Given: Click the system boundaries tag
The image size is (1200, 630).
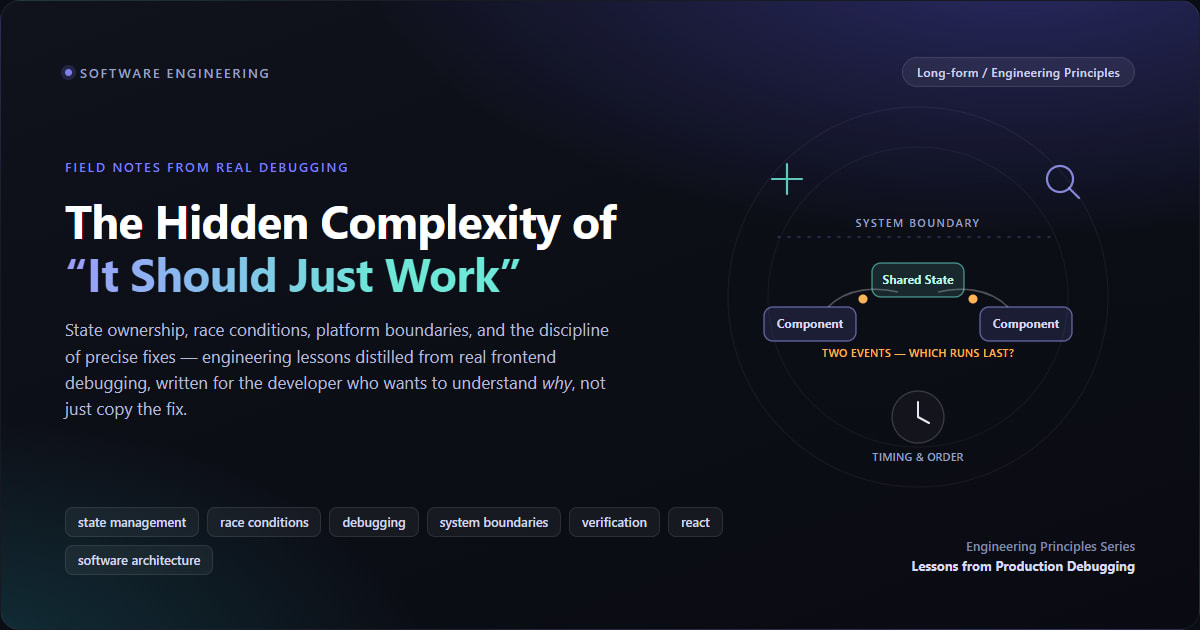Looking at the screenshot, I should 494,522.
